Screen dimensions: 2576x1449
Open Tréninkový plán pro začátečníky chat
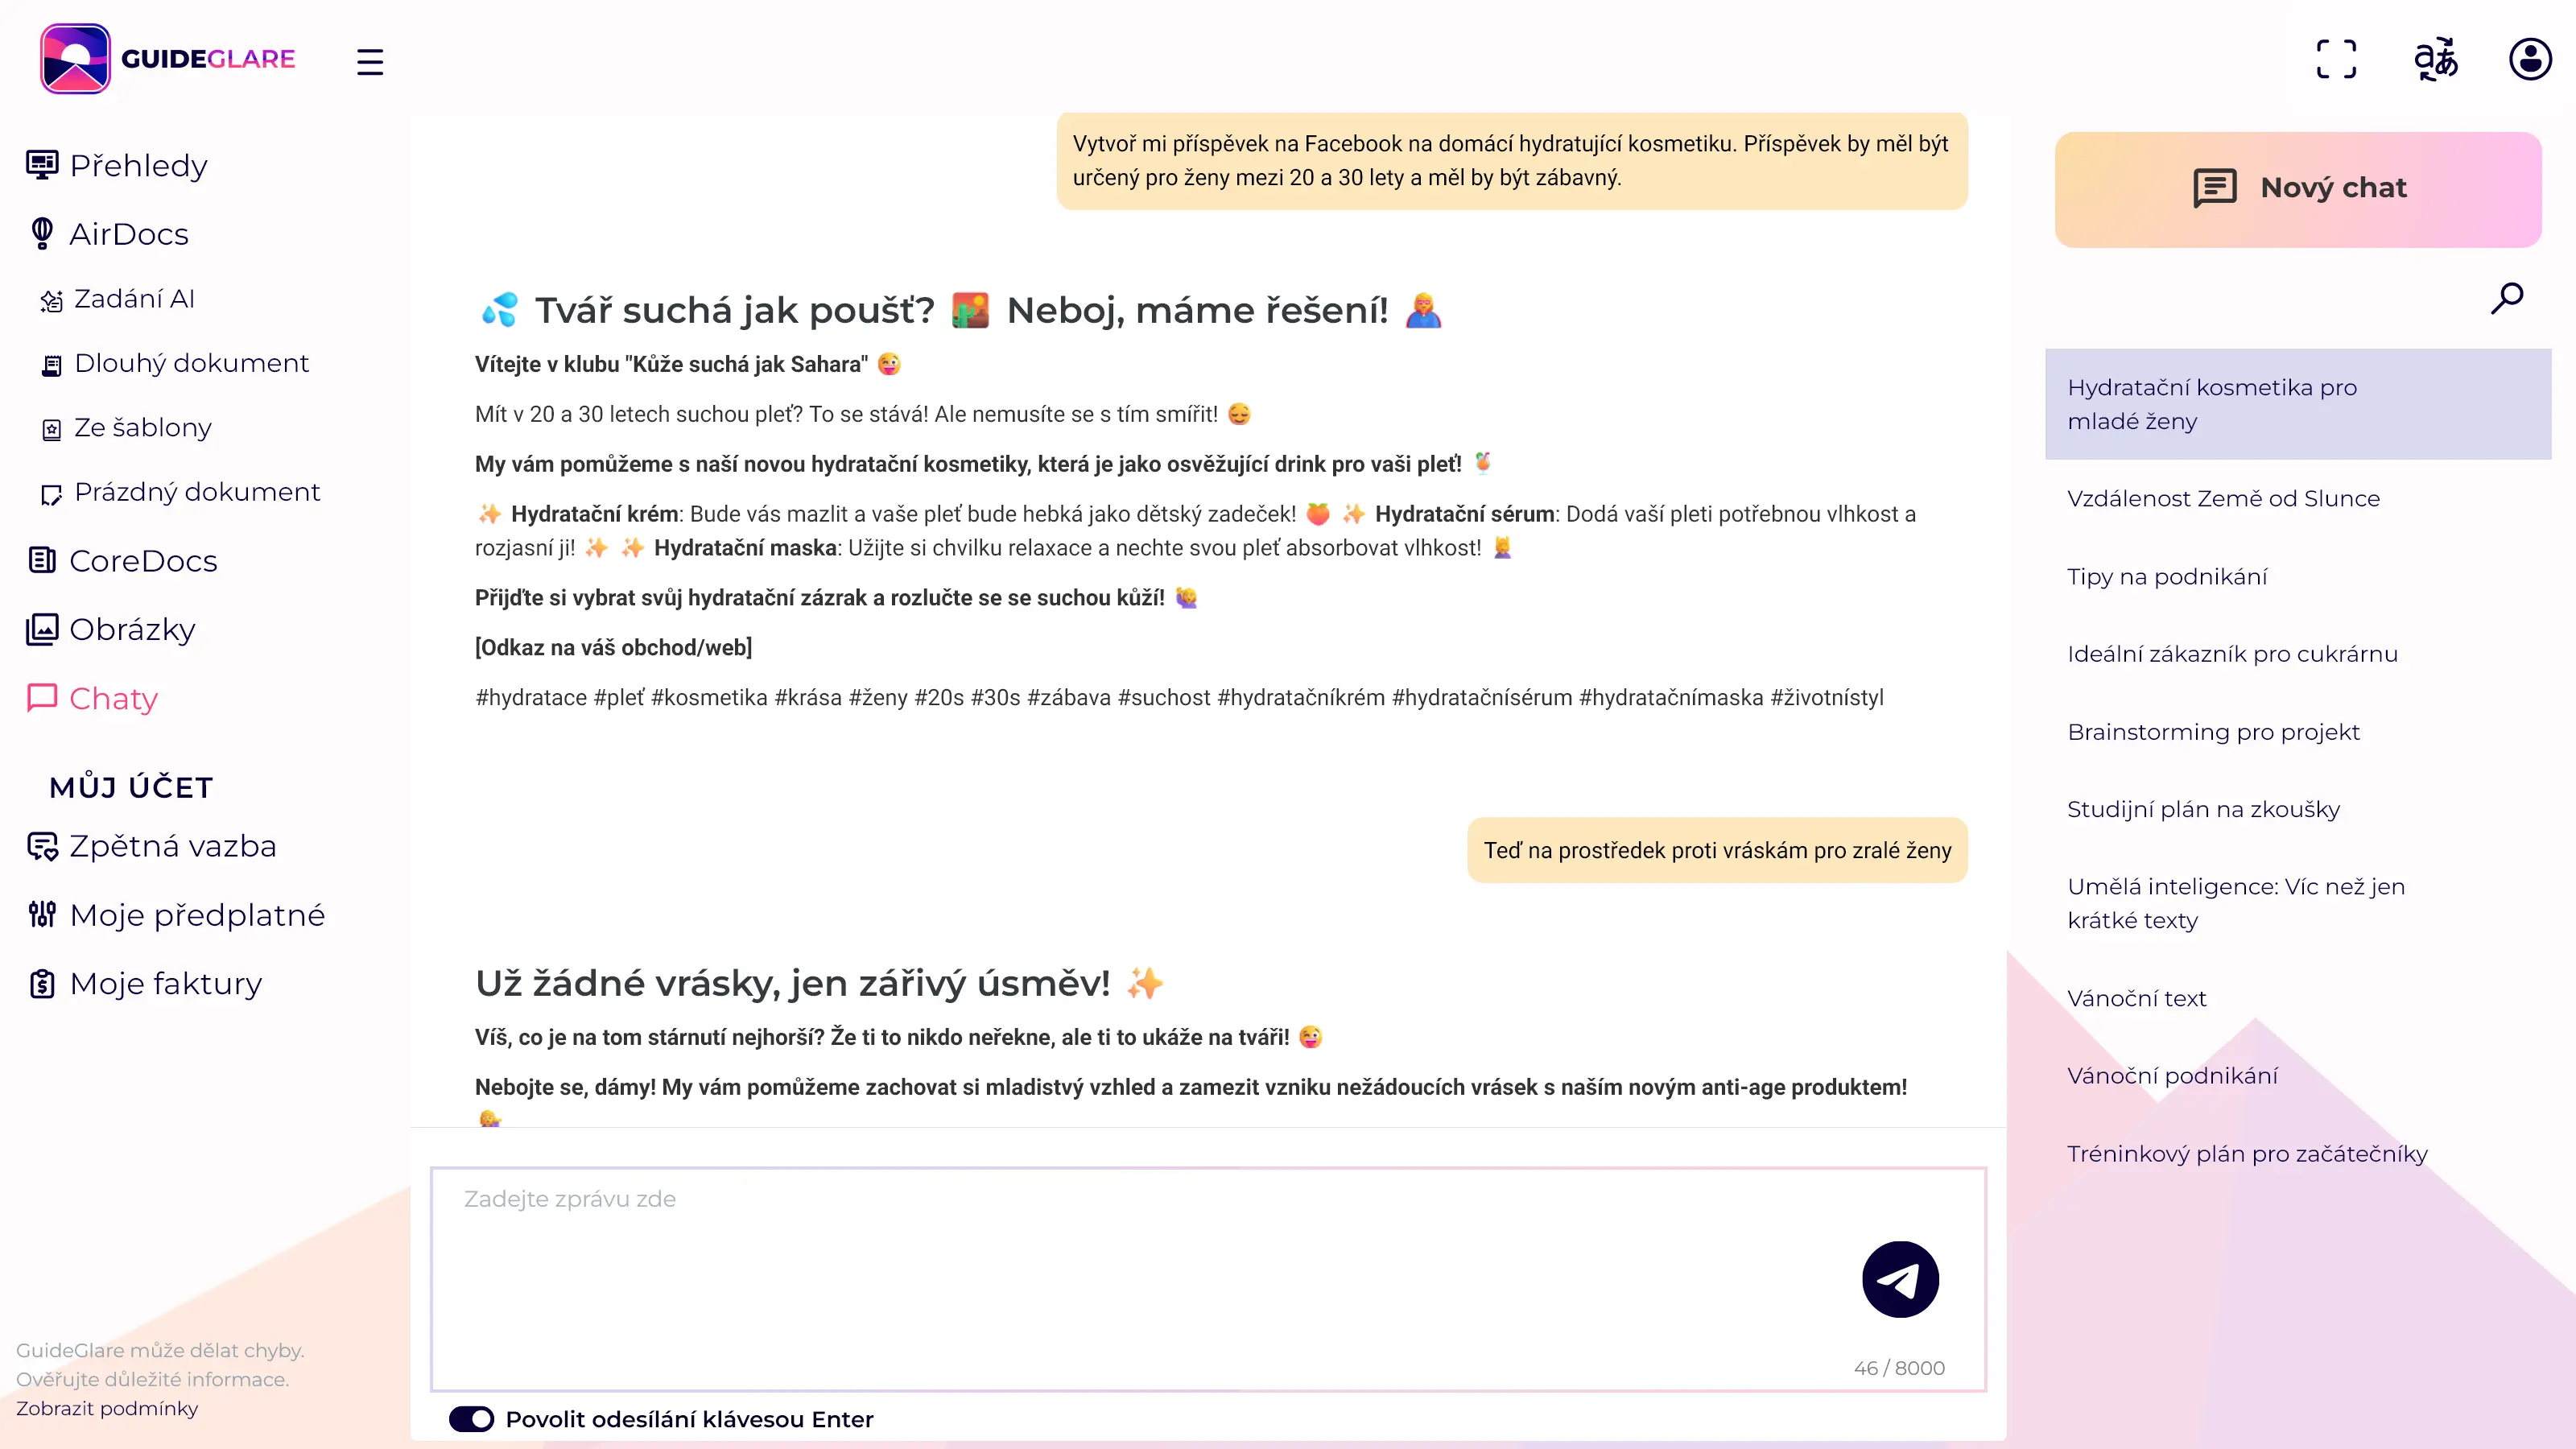[x=2248, y=1154]
